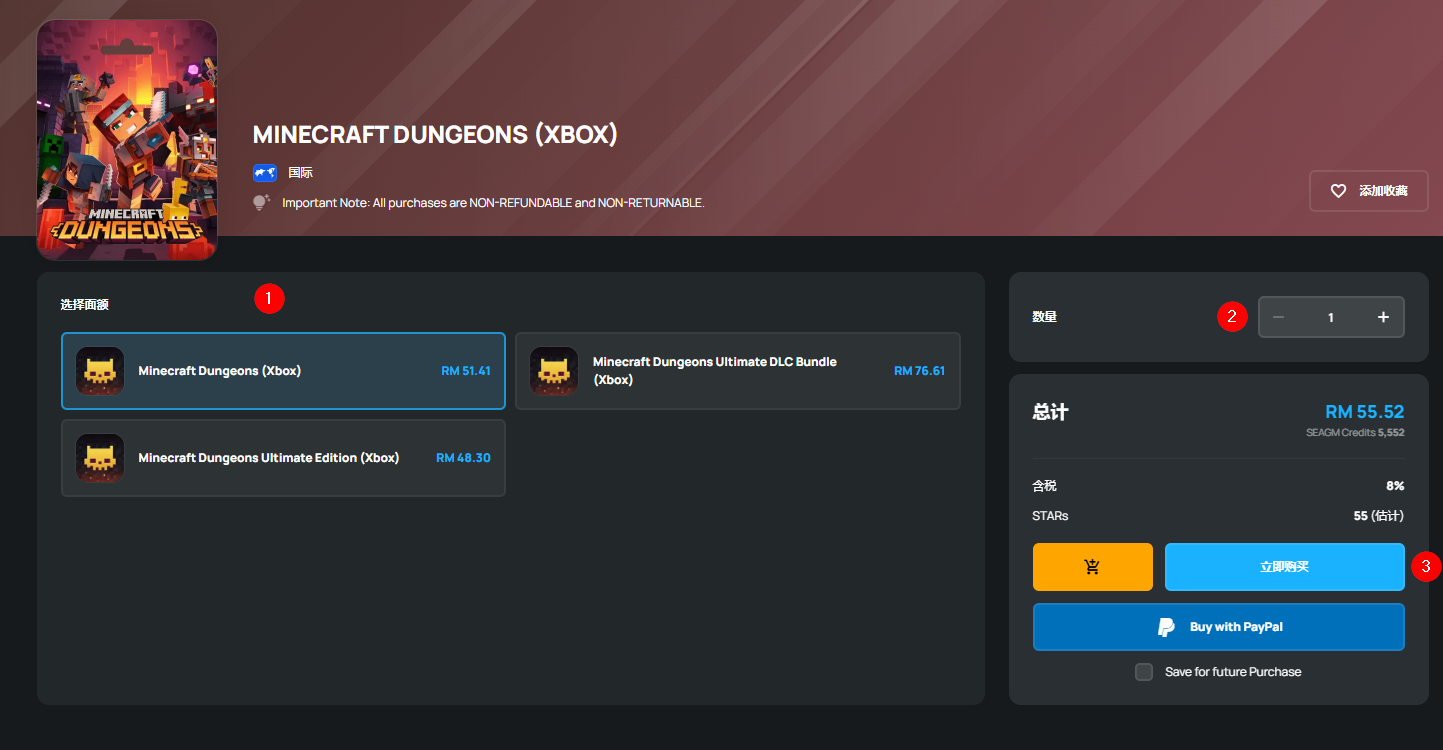Click the quantity number field showing 1

point(1331,317)
